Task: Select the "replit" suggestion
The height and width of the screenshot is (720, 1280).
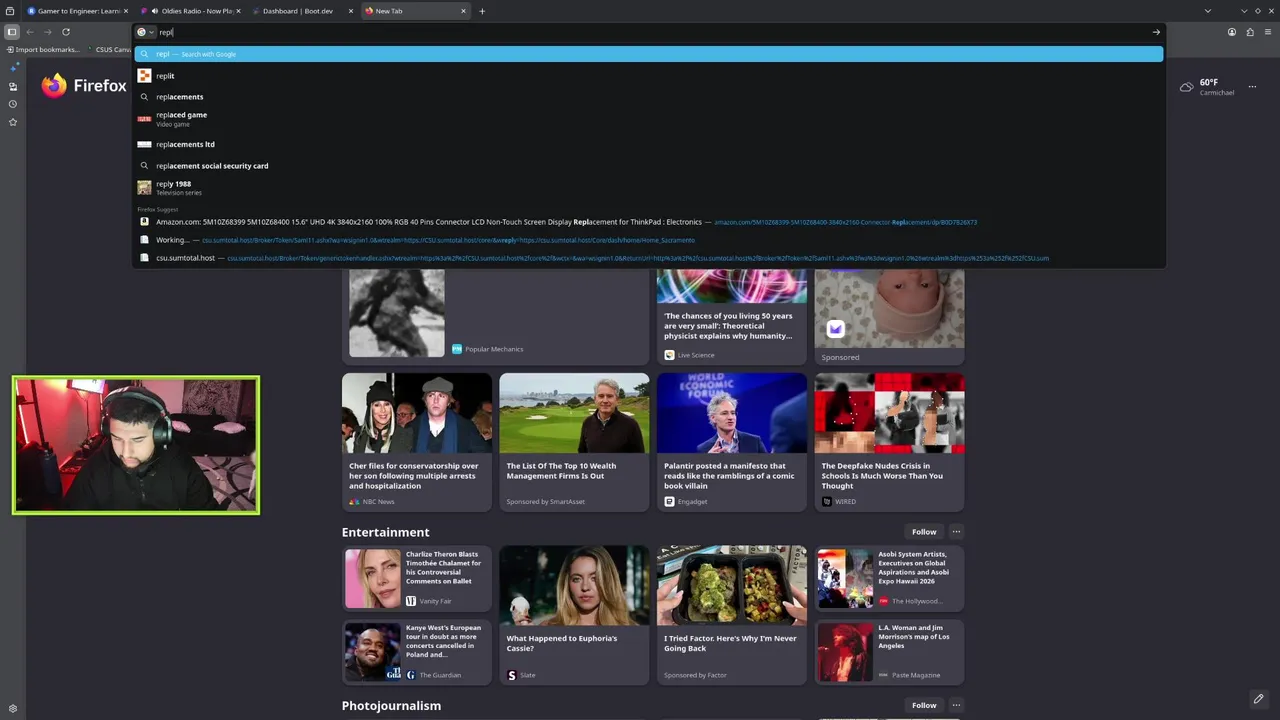Action: coord(649,76)
